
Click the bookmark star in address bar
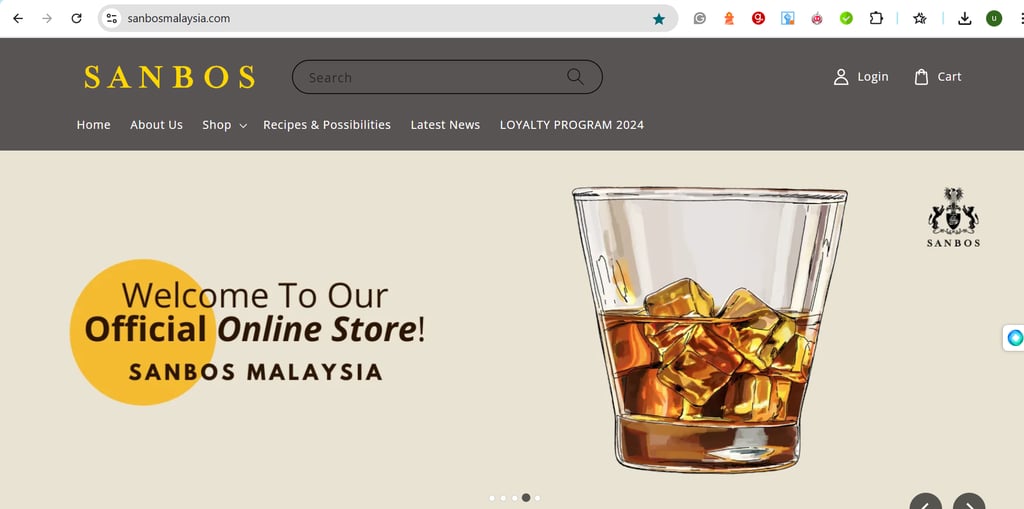point(658,18)
